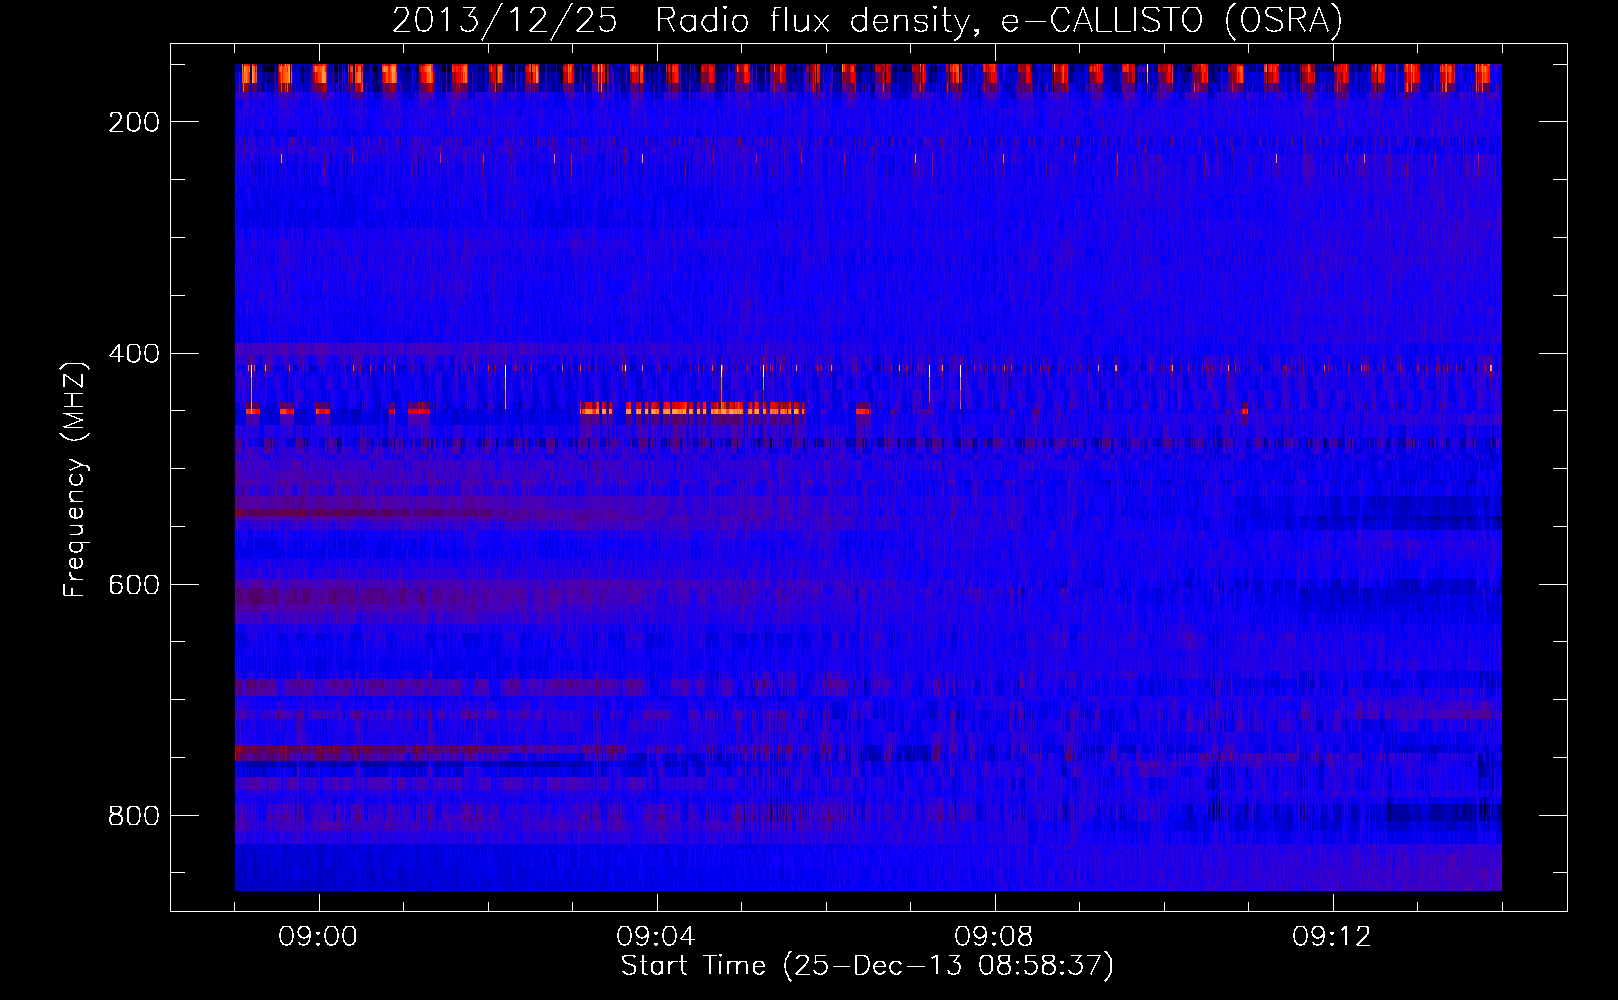The width and height of the screenshot is (1618, 1000).
Task: Click the 09:08 time tick label
Action: (x=994, y=937)
